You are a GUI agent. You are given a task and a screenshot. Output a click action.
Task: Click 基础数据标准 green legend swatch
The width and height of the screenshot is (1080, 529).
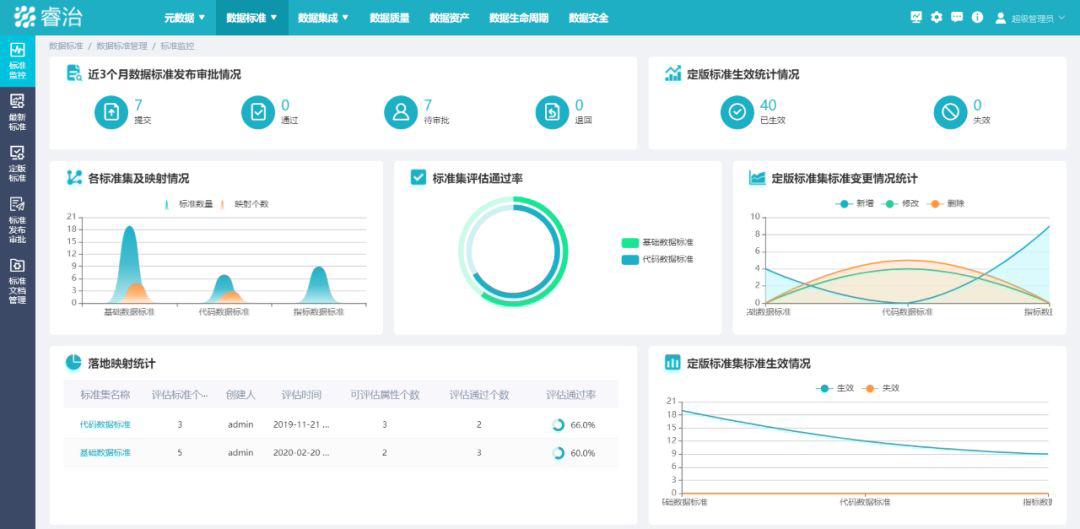(630, 242)
